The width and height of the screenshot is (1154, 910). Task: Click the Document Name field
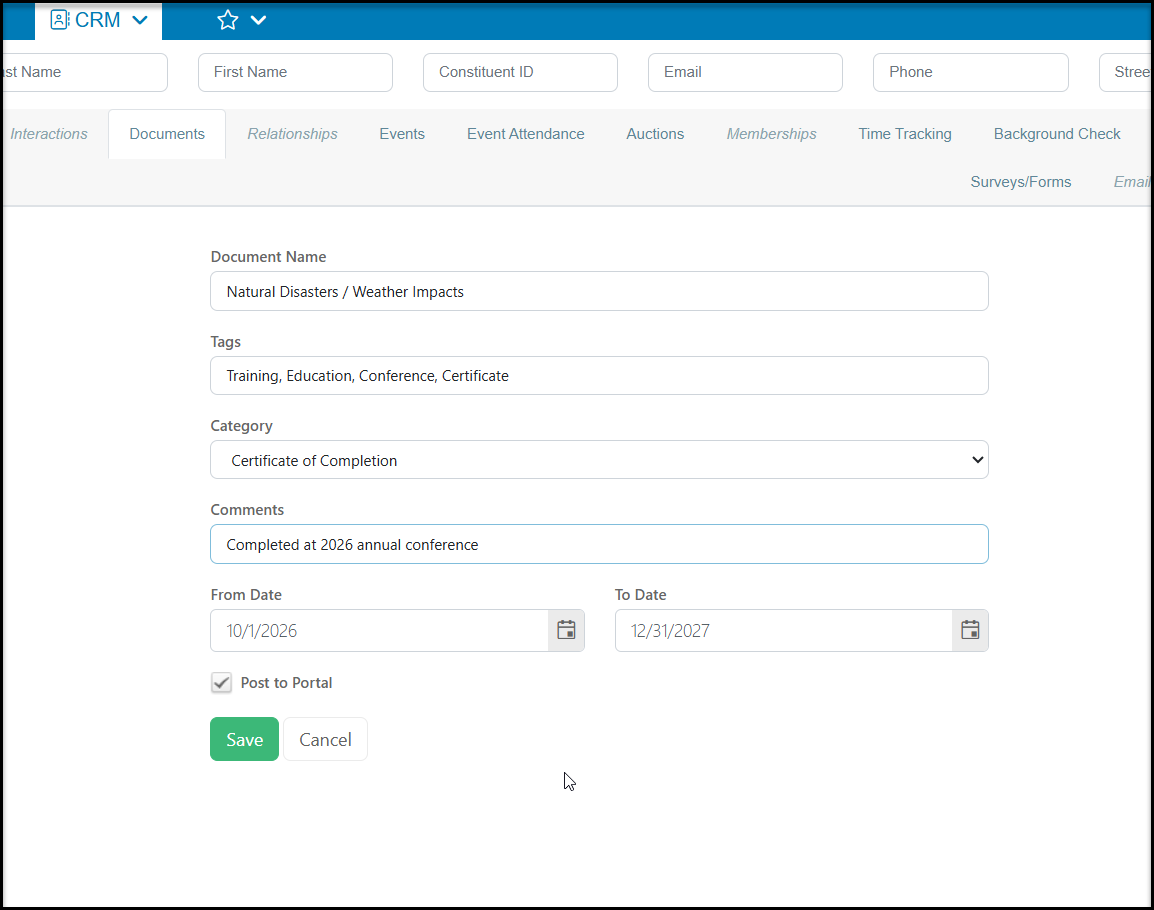[599, 292]
